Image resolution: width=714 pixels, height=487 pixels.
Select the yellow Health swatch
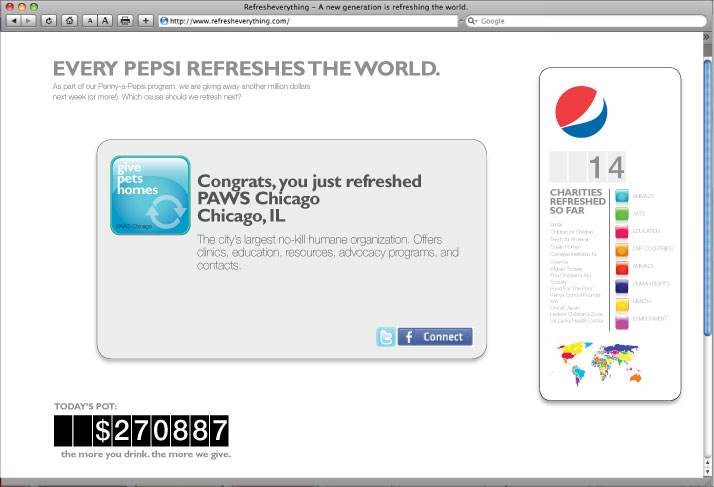(x=622, y=303)
